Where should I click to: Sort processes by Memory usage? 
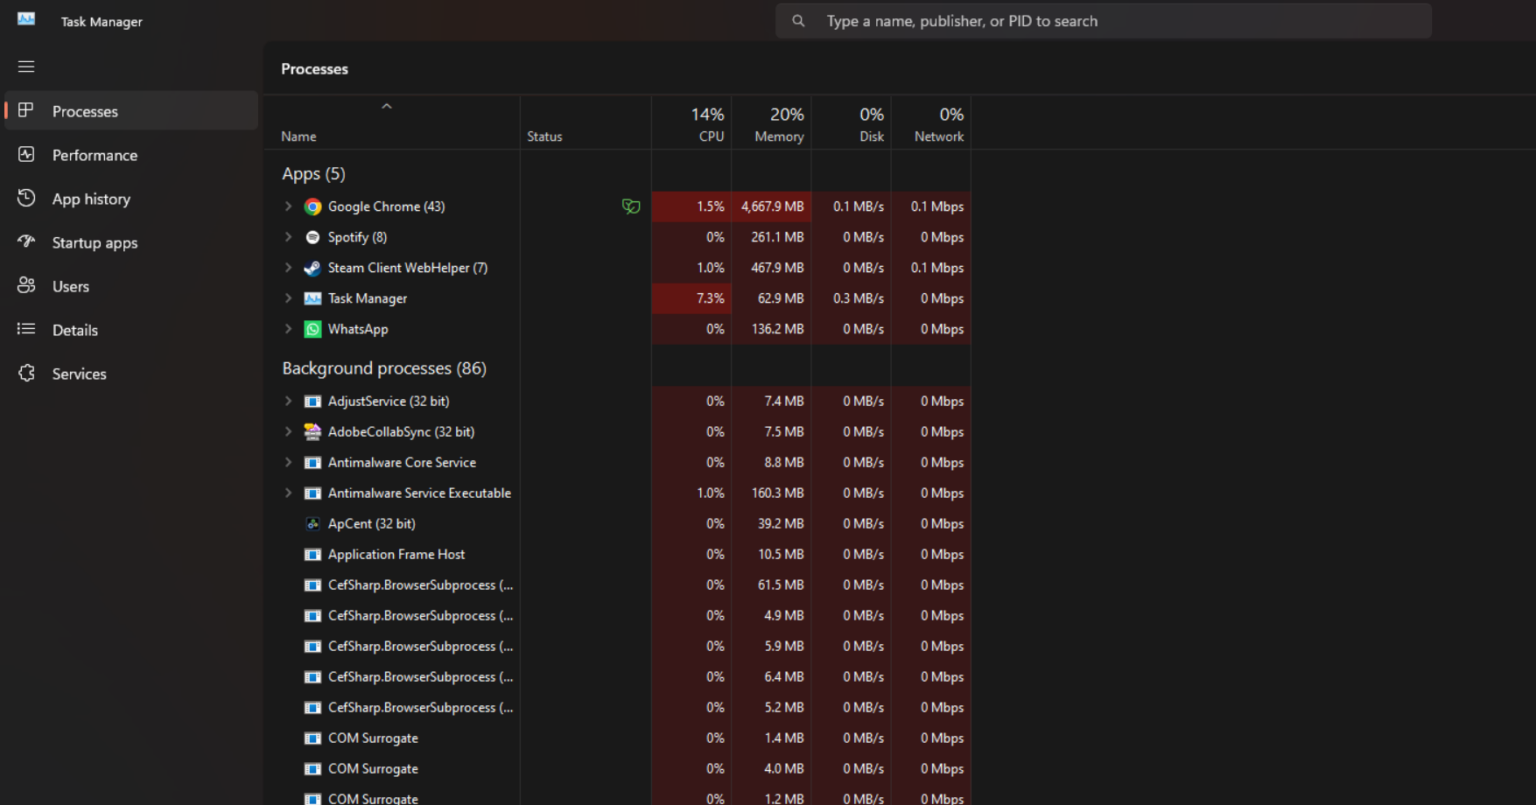pos(771,123)
